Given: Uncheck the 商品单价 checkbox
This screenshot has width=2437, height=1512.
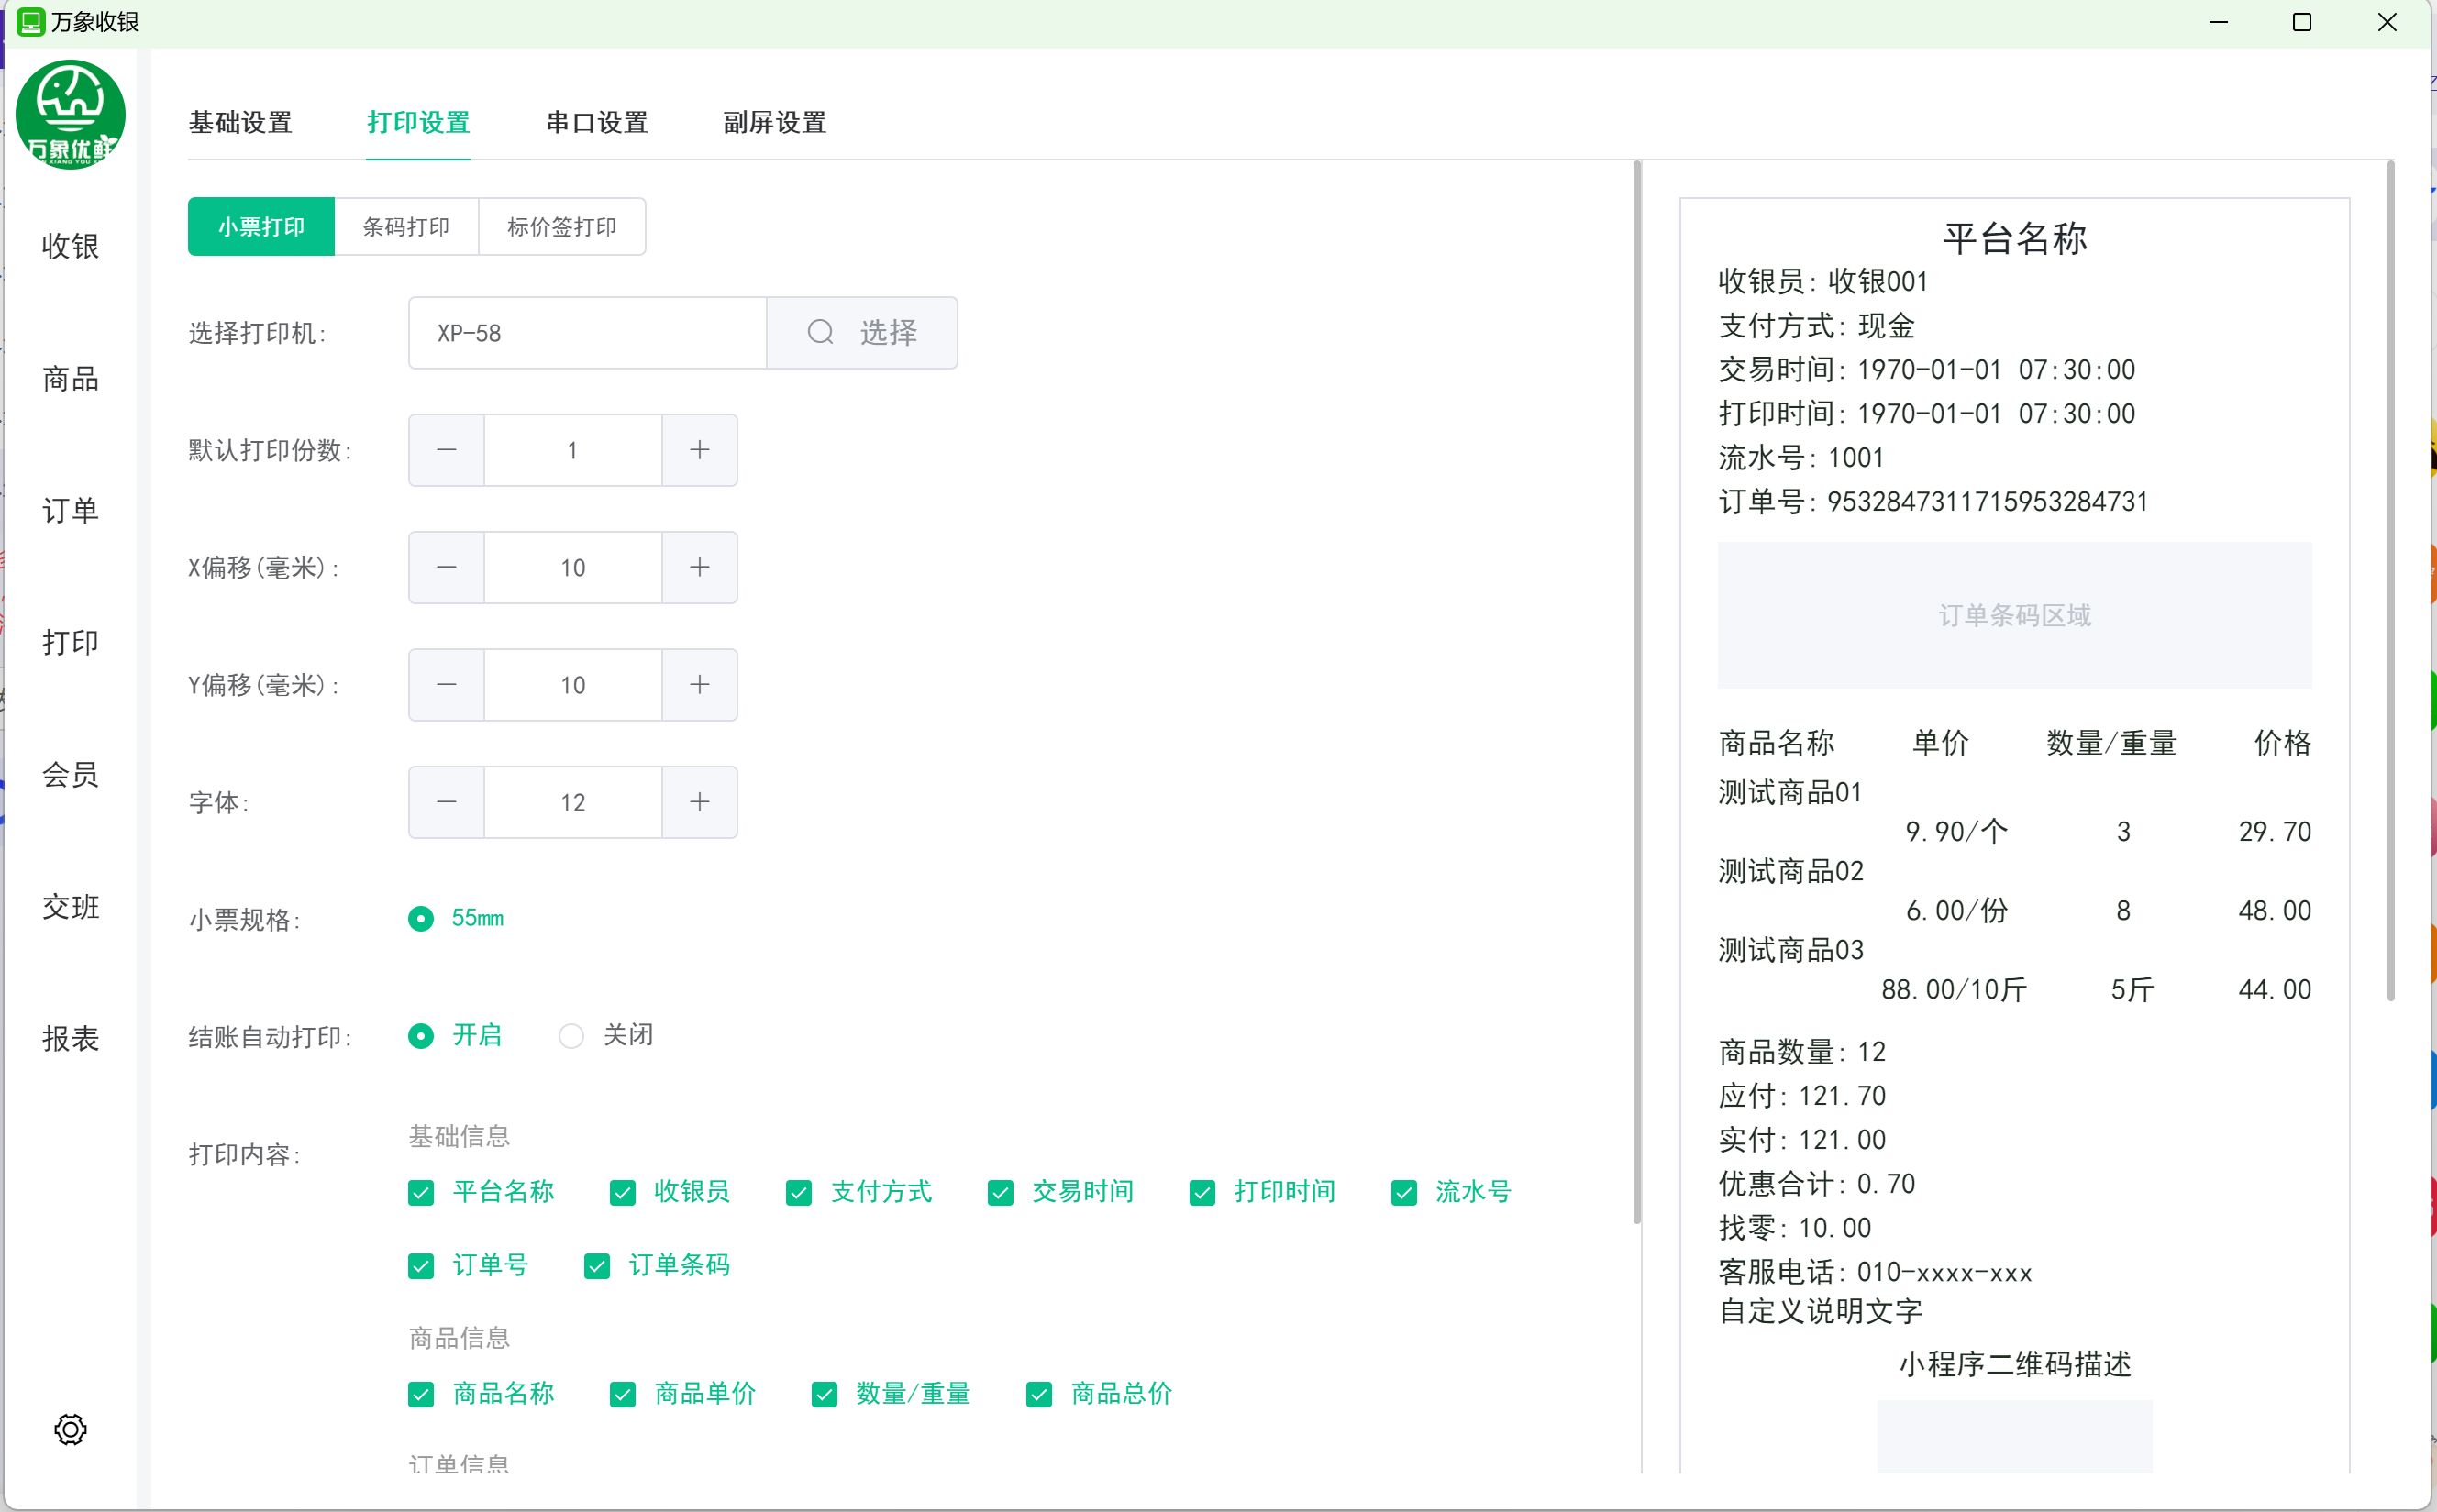Looking at the screenshot, I should [622, 1394].
